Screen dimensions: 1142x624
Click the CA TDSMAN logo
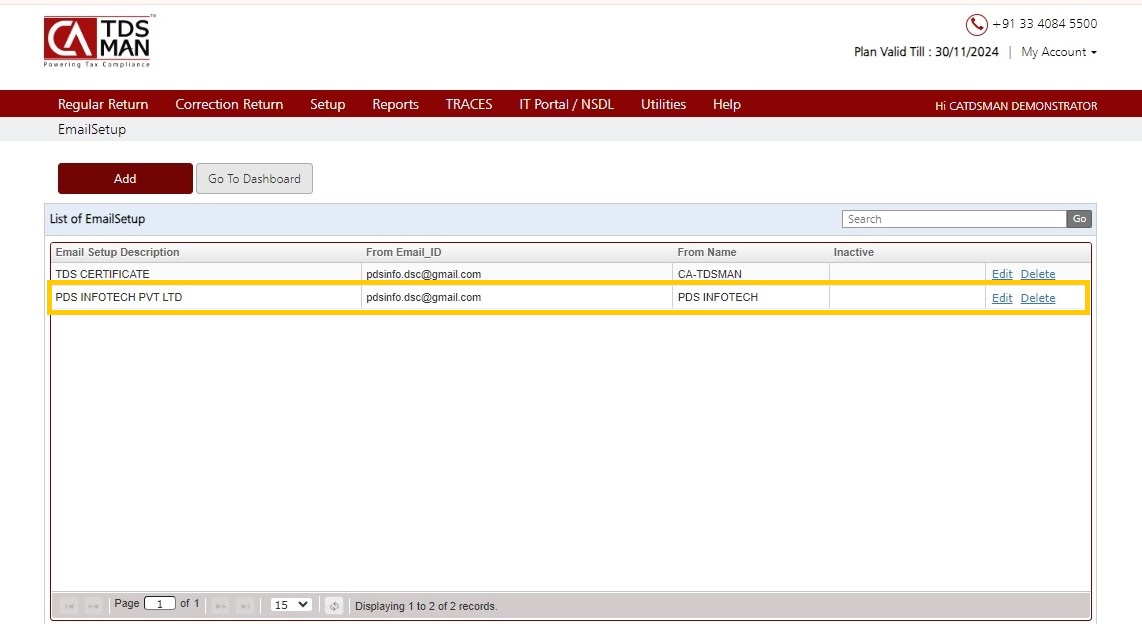[99, 42]
